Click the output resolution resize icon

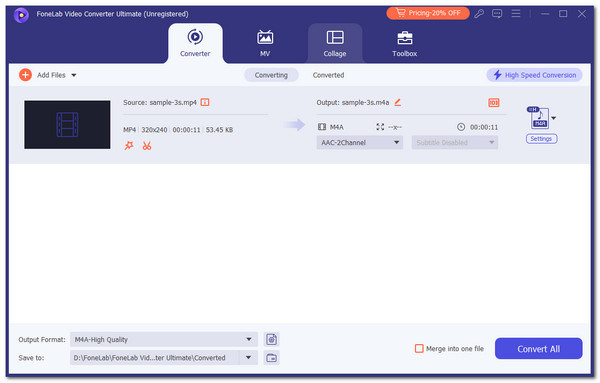pos(380,127)
